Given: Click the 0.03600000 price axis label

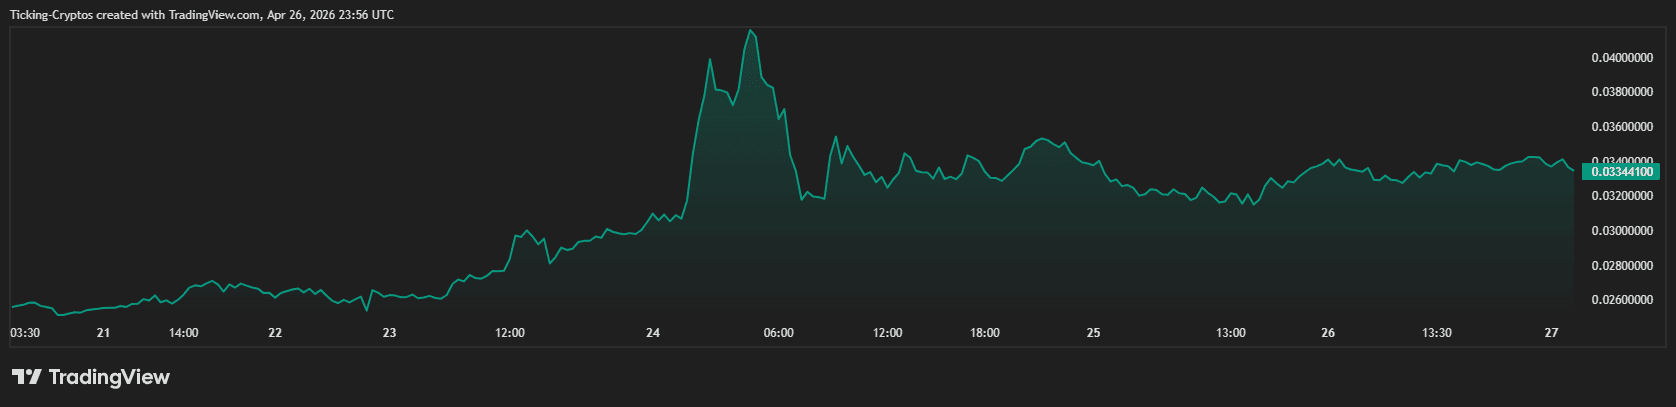Looking at the screenshot, I should click(1621, 127).
